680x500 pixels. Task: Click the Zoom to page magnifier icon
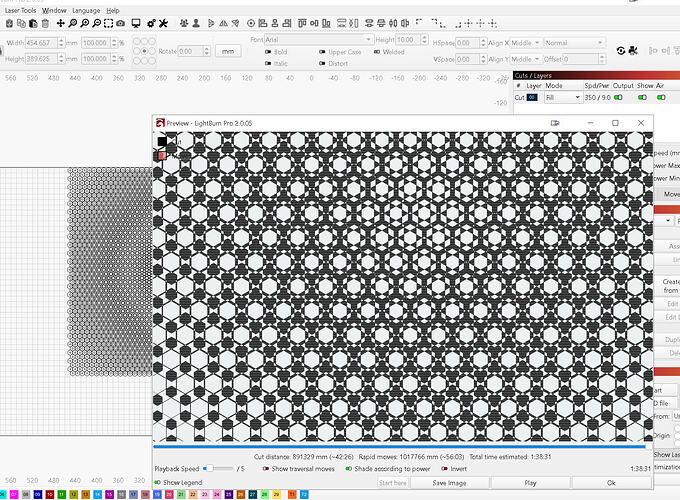72,23
